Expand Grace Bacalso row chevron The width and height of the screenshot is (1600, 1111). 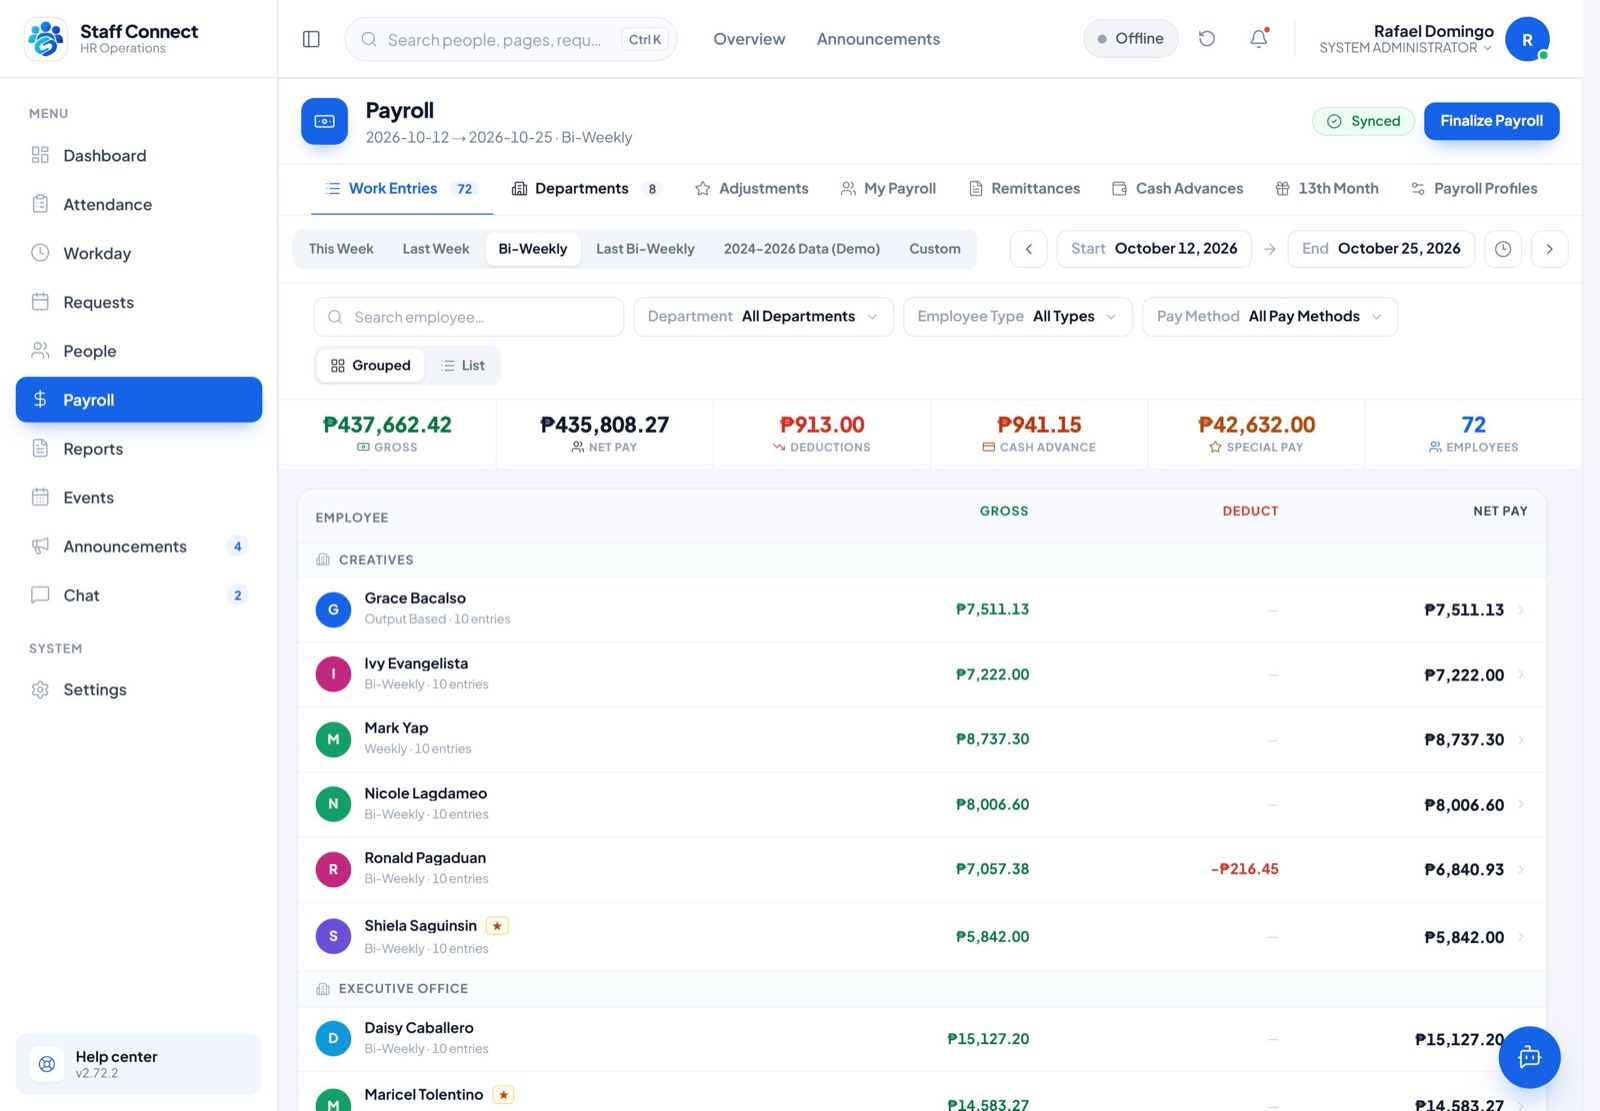click(1521, 610)
